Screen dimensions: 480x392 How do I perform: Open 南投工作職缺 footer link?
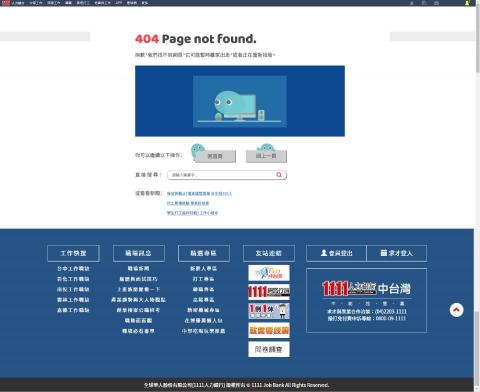pyautogui.click(x=73, y=289)
